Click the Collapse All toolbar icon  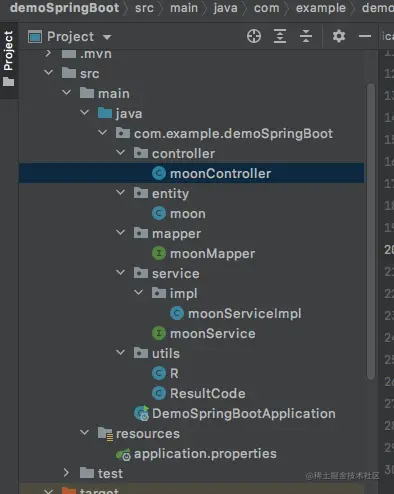click(306, 36)
